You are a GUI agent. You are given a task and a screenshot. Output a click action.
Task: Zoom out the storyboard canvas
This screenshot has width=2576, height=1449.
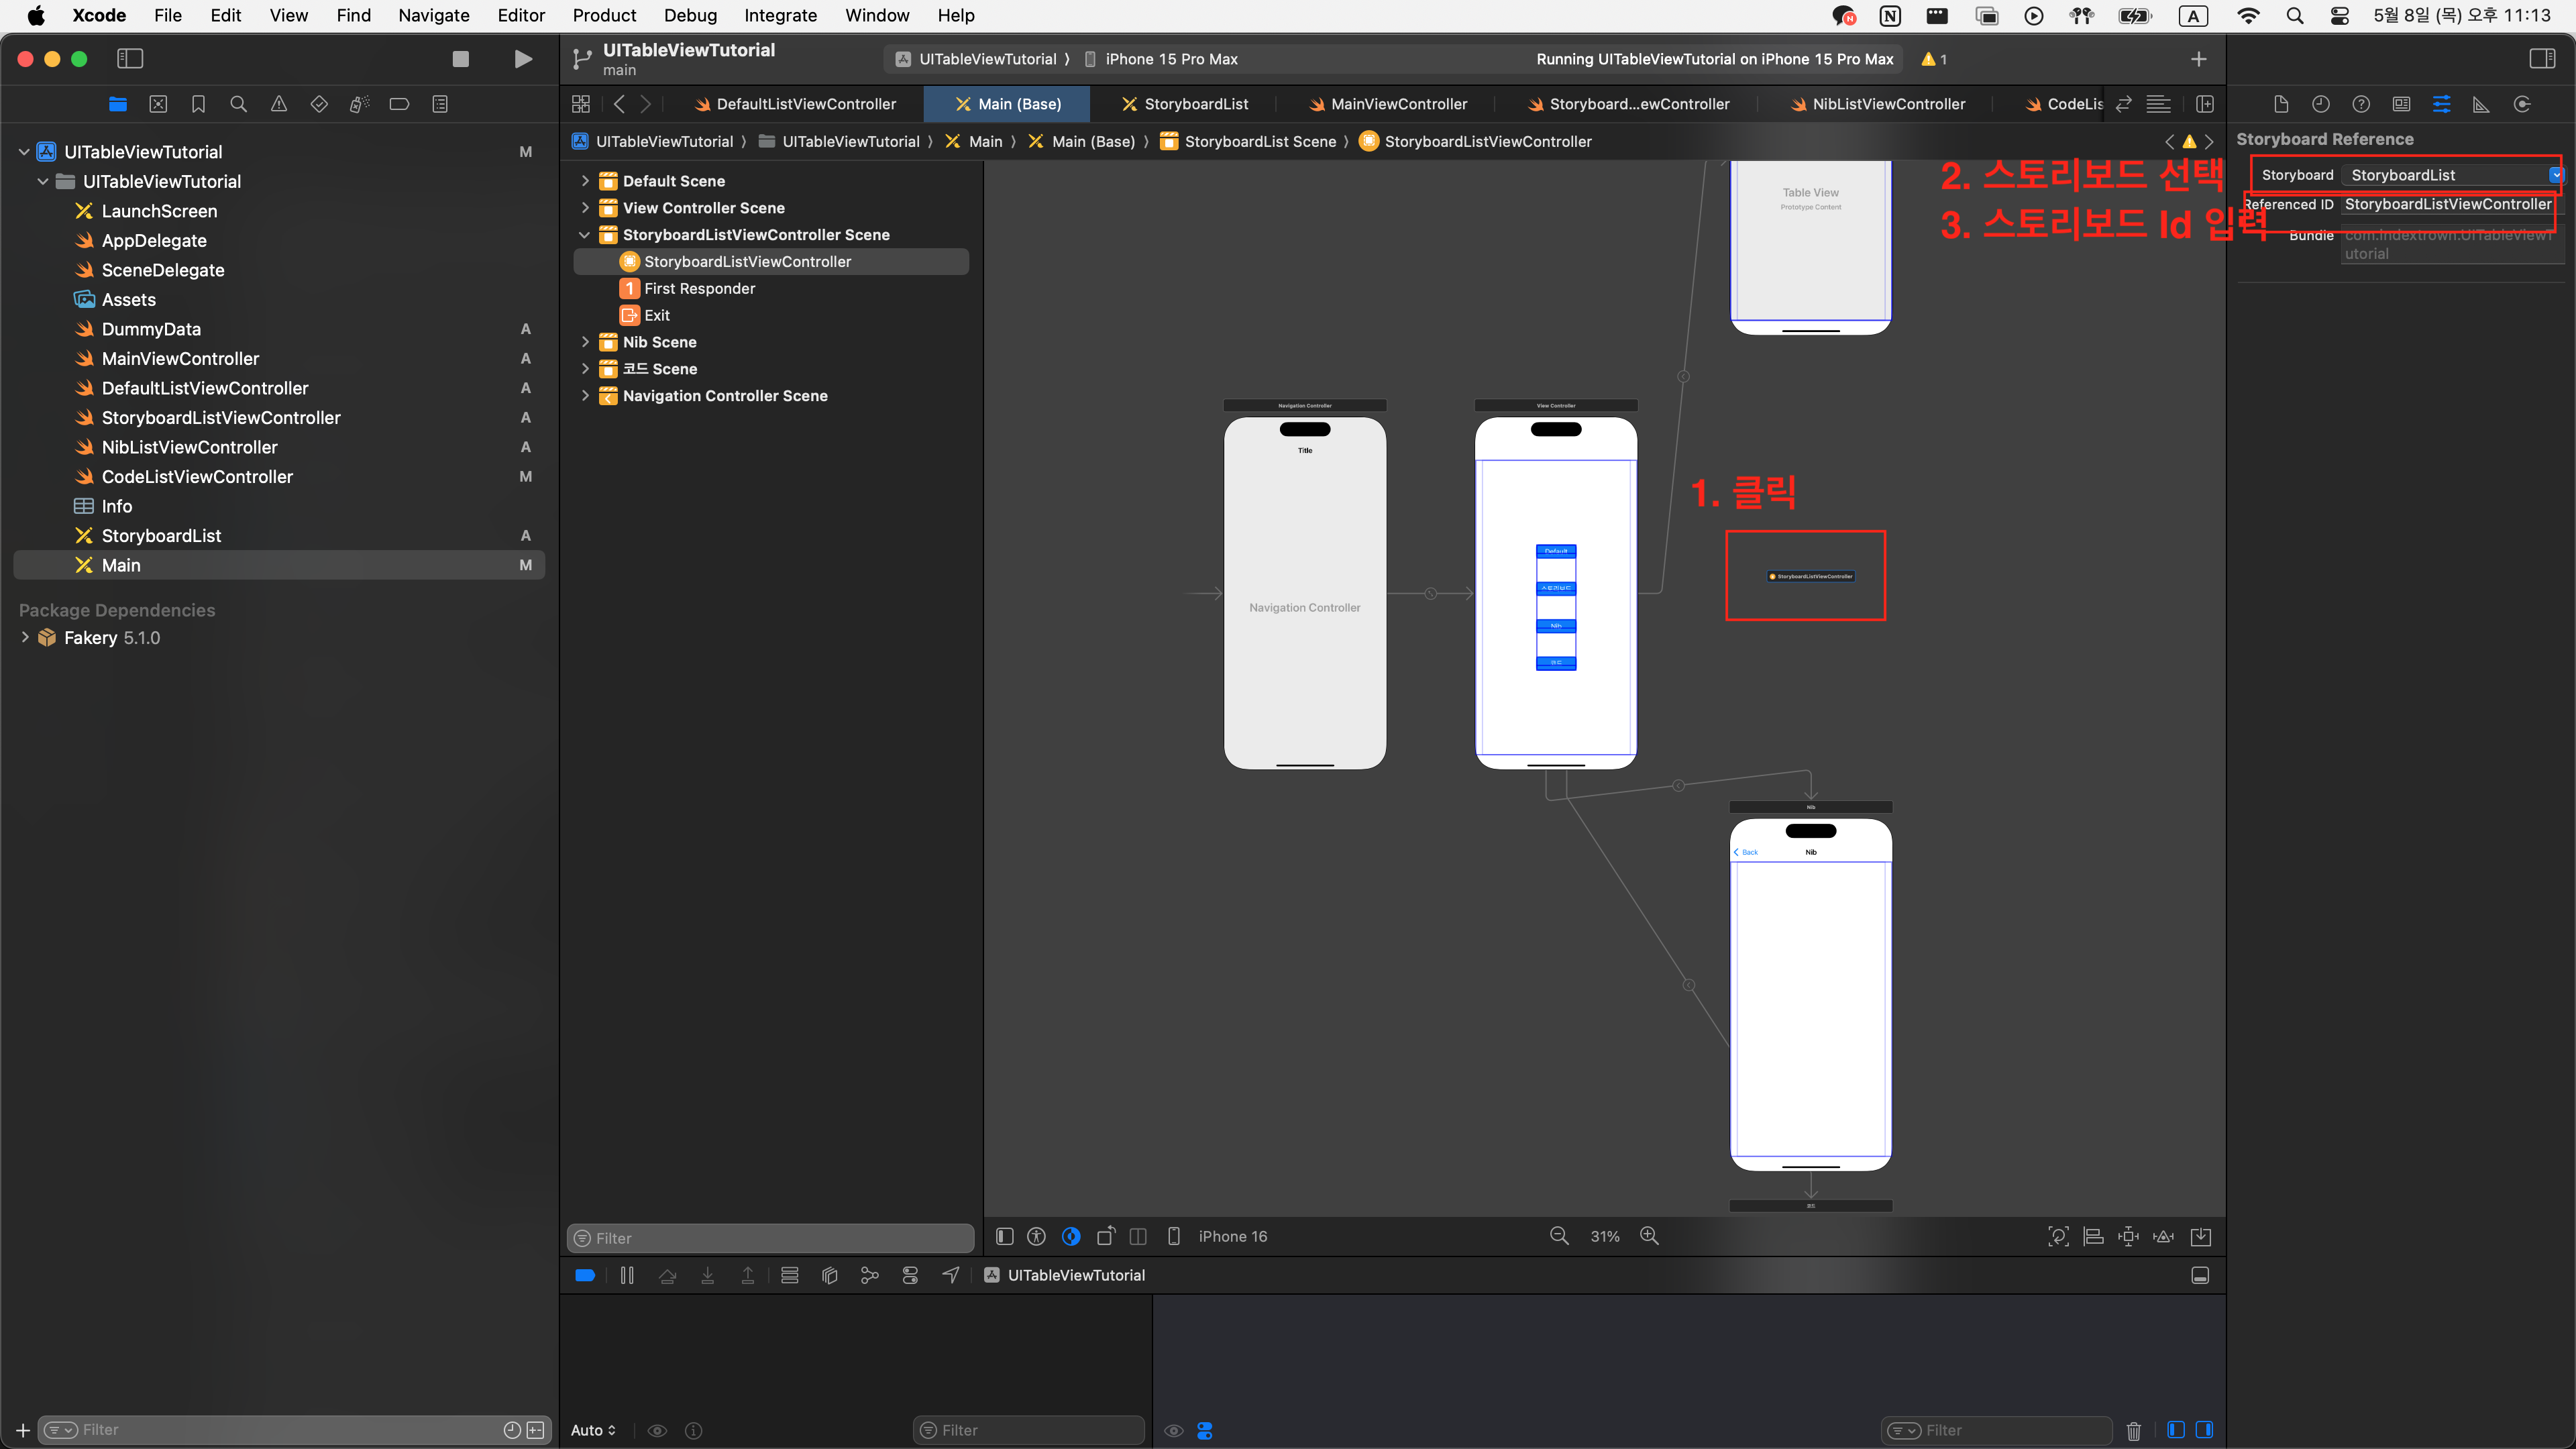click(1558, 1236)
